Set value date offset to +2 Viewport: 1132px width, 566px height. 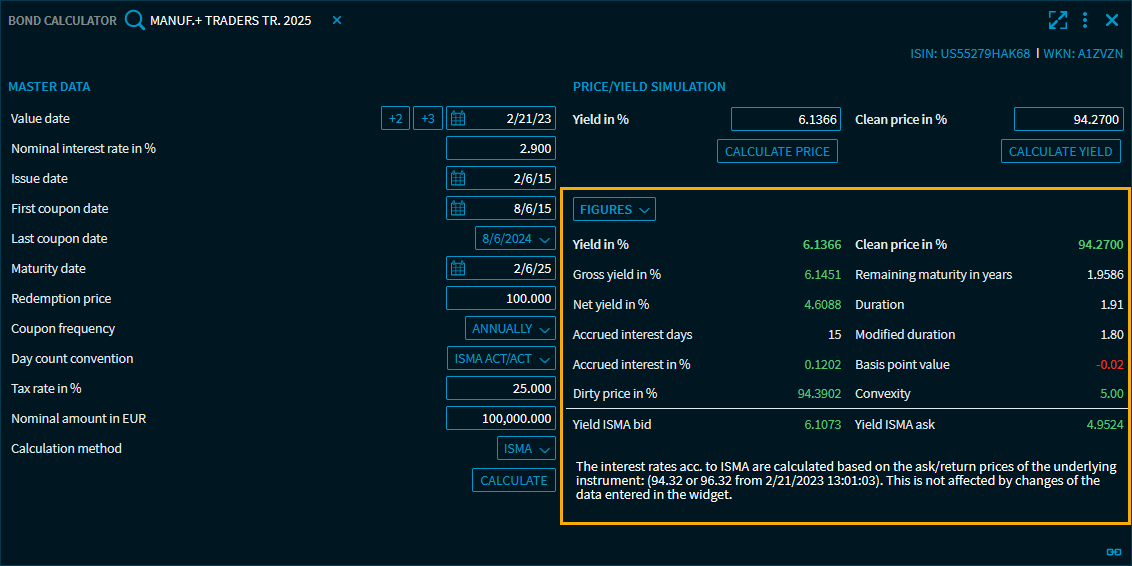click(x=395, y=119)
